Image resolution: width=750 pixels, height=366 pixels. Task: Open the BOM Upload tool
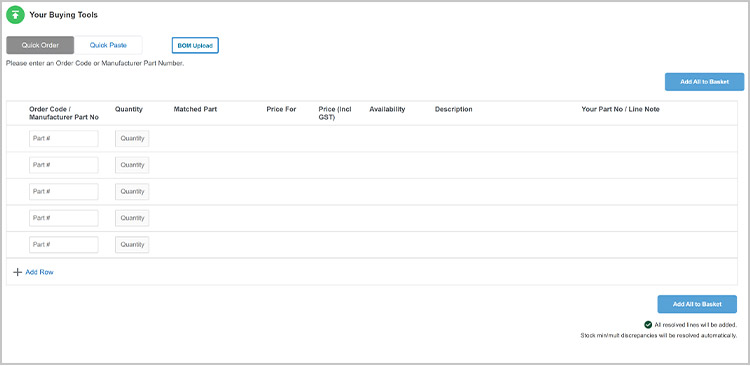[x=195, y=45]
